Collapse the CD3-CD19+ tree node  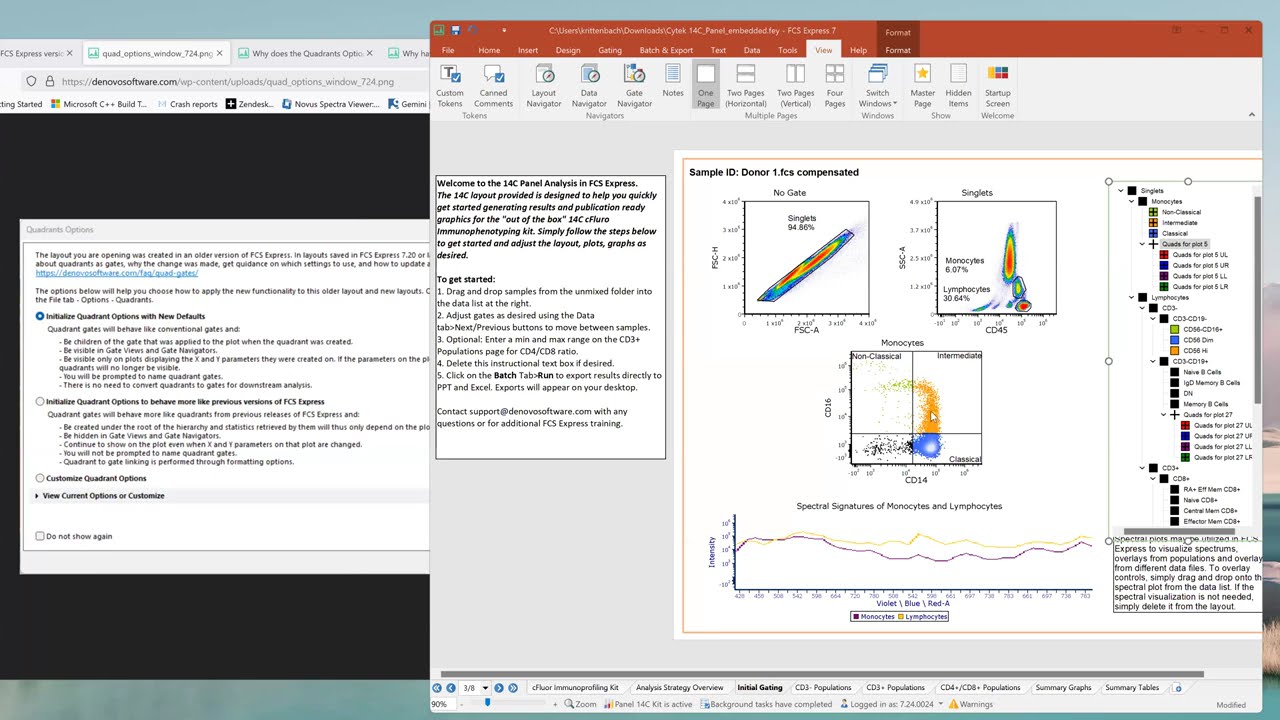click(1153, 361)
